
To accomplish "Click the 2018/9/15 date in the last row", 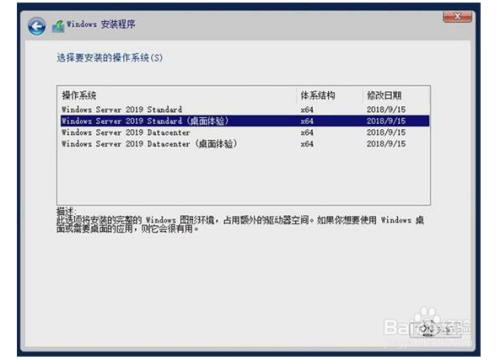I will pyautogui.click(x=386, y=144).
